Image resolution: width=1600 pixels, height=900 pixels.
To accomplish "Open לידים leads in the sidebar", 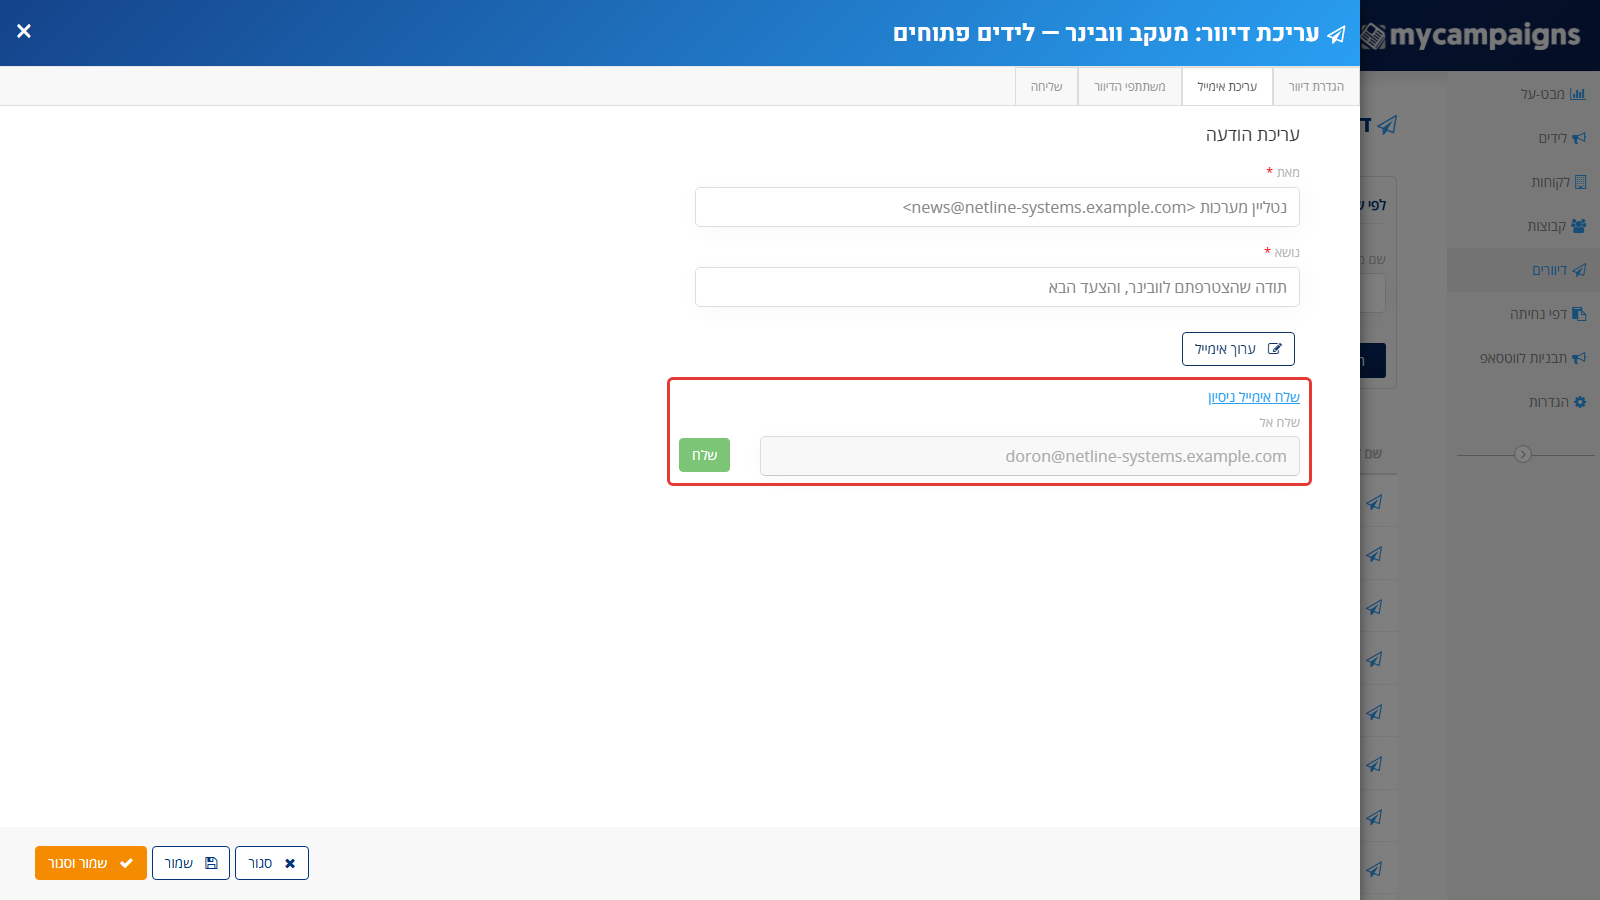I will click(1562, 138).
